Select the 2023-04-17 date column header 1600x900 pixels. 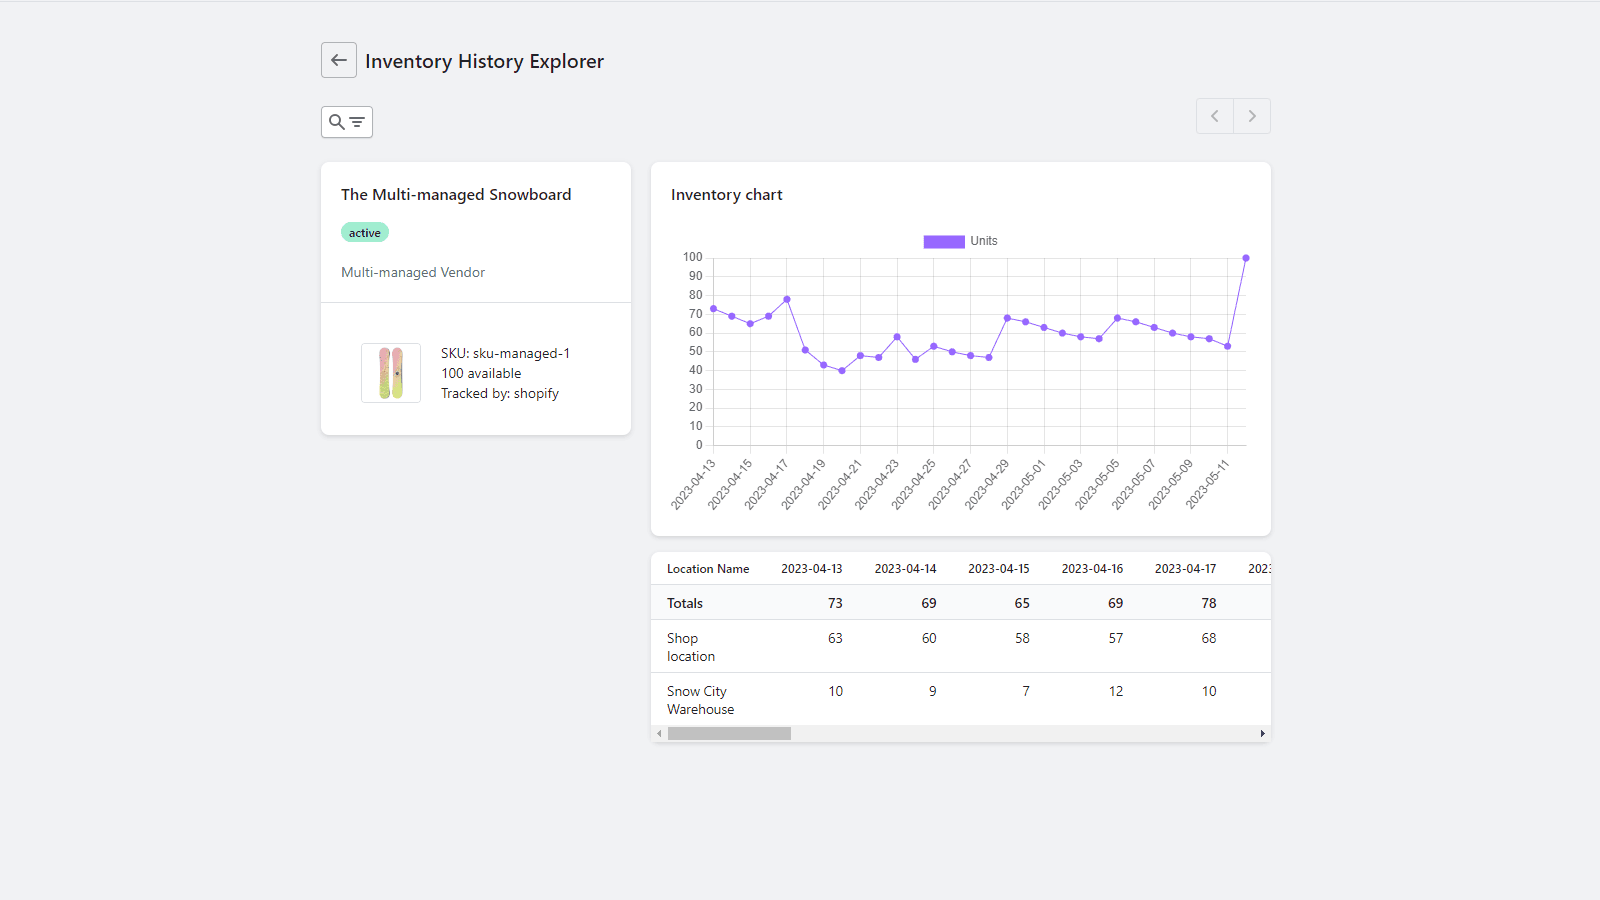[1185, 568]
